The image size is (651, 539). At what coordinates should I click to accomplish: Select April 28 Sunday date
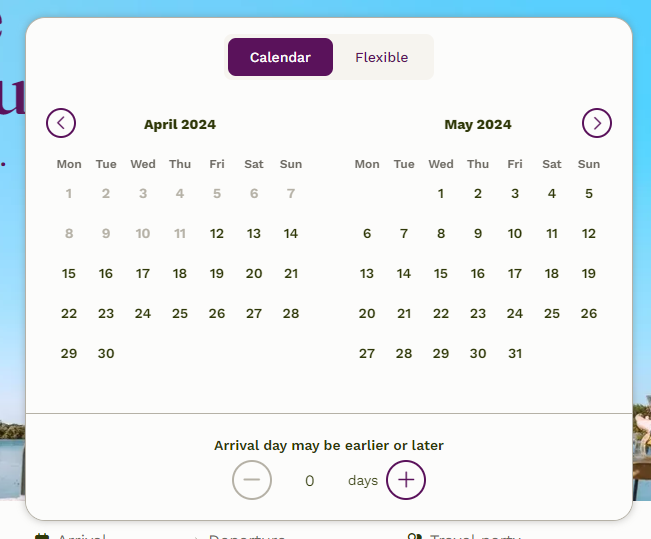pos(291,314)
